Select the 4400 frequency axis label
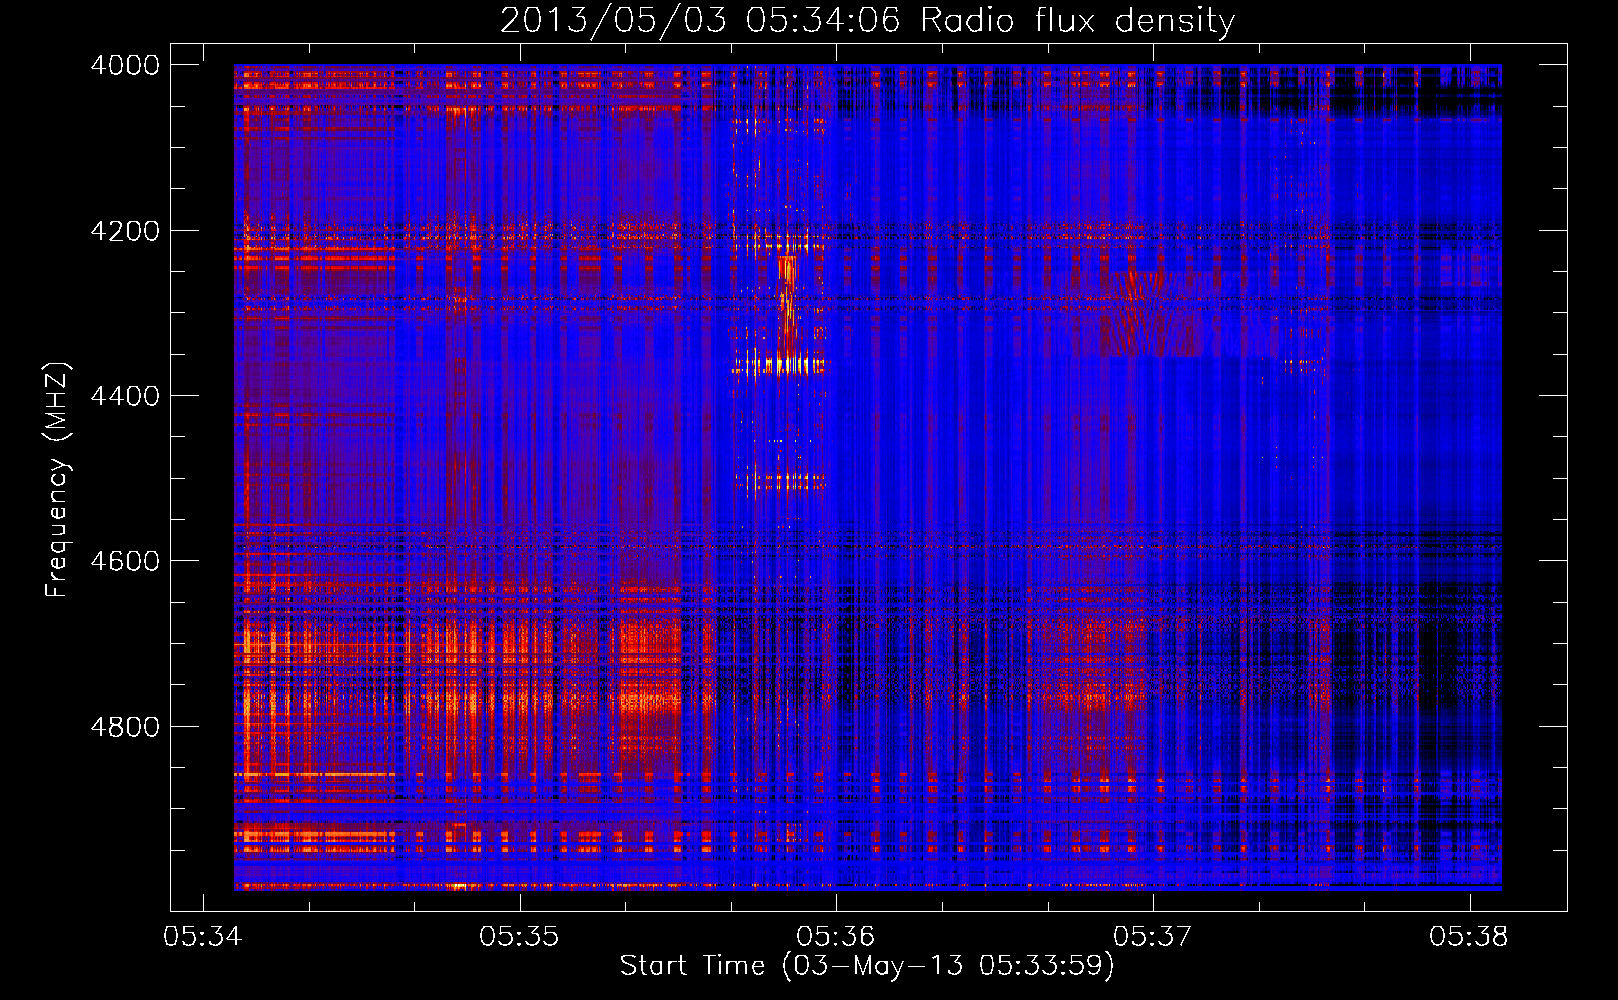Viewport: 1618px width, 1000px height. point(124,396)
